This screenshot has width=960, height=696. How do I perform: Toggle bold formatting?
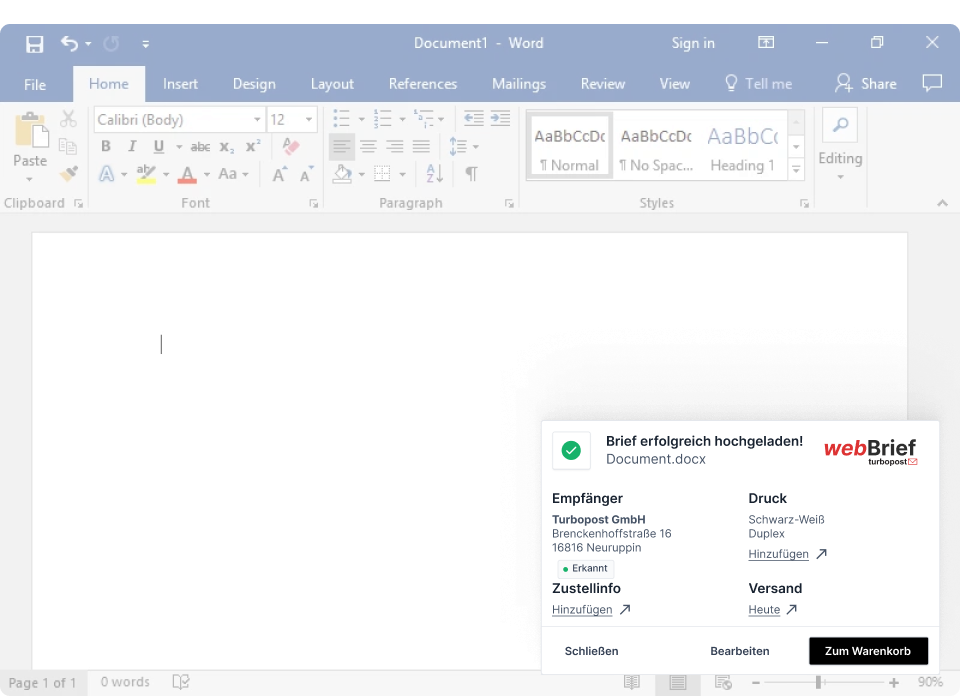[x=106, y=146]
